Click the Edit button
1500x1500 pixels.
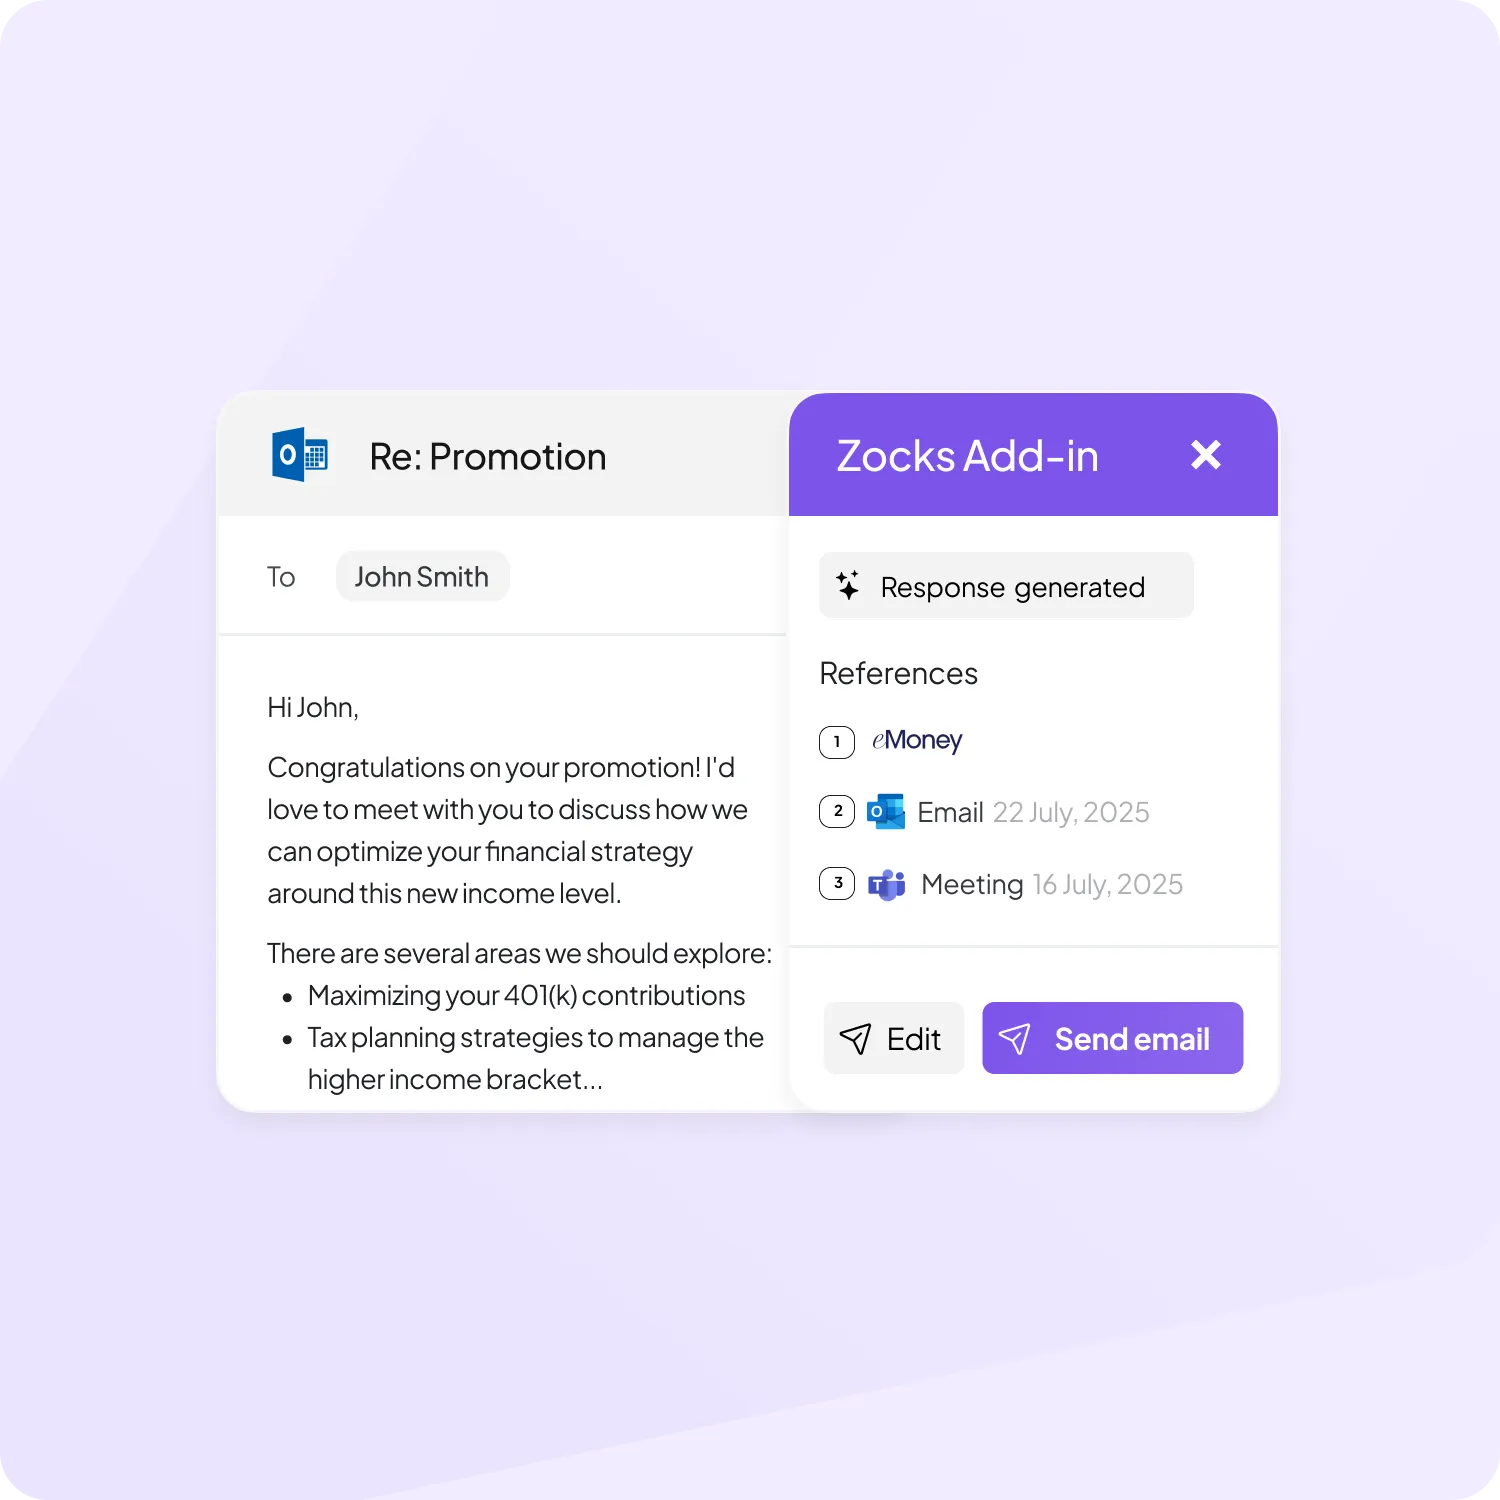894,1038
